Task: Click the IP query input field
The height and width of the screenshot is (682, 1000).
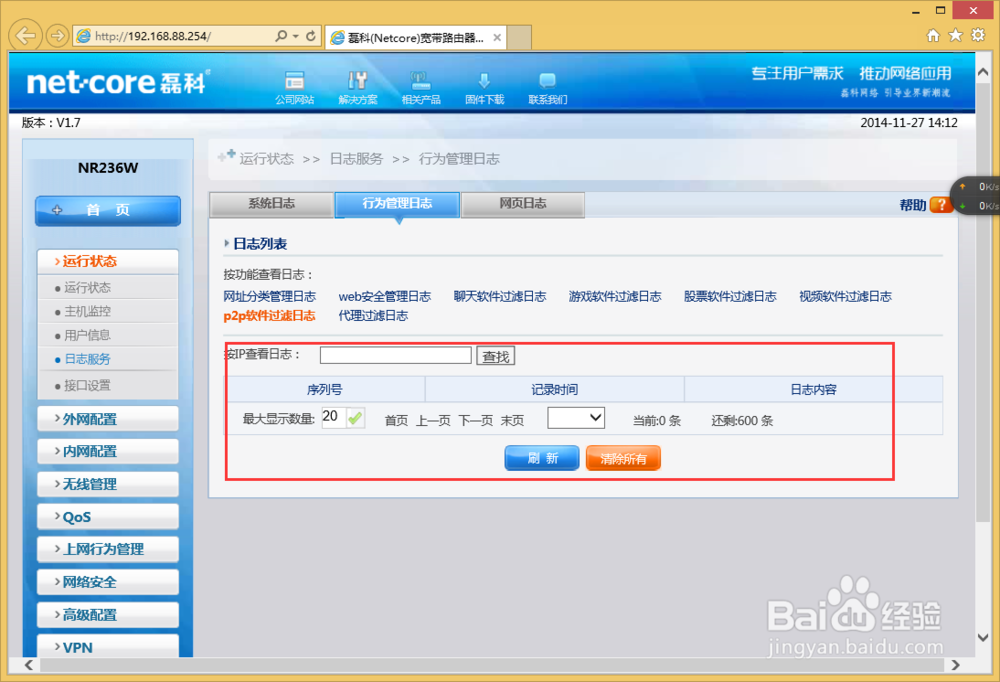Action: 394,355
